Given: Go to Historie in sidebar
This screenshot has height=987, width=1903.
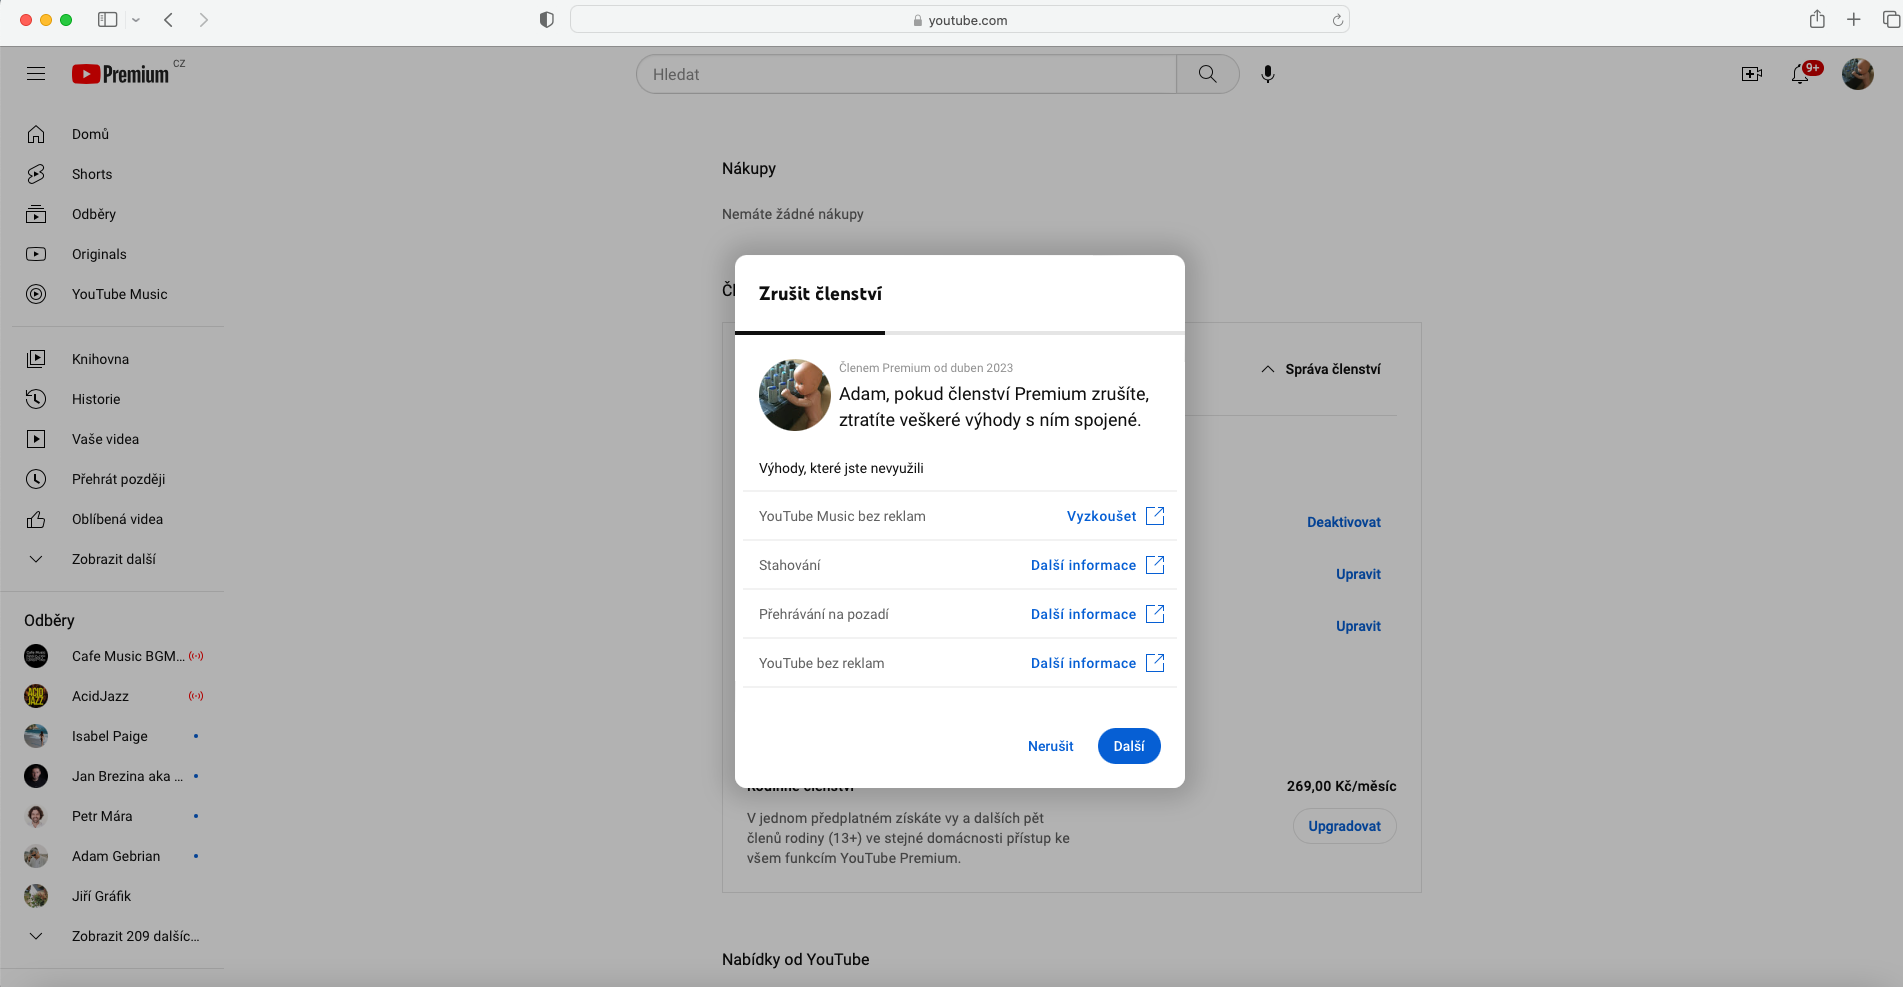Looking at the screenshot, I should coord(96,399).
